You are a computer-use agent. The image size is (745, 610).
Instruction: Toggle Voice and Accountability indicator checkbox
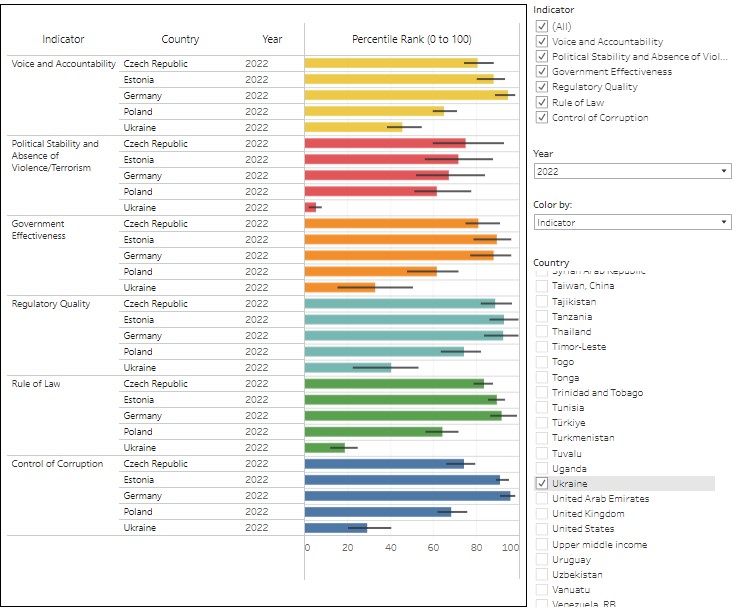542,41
